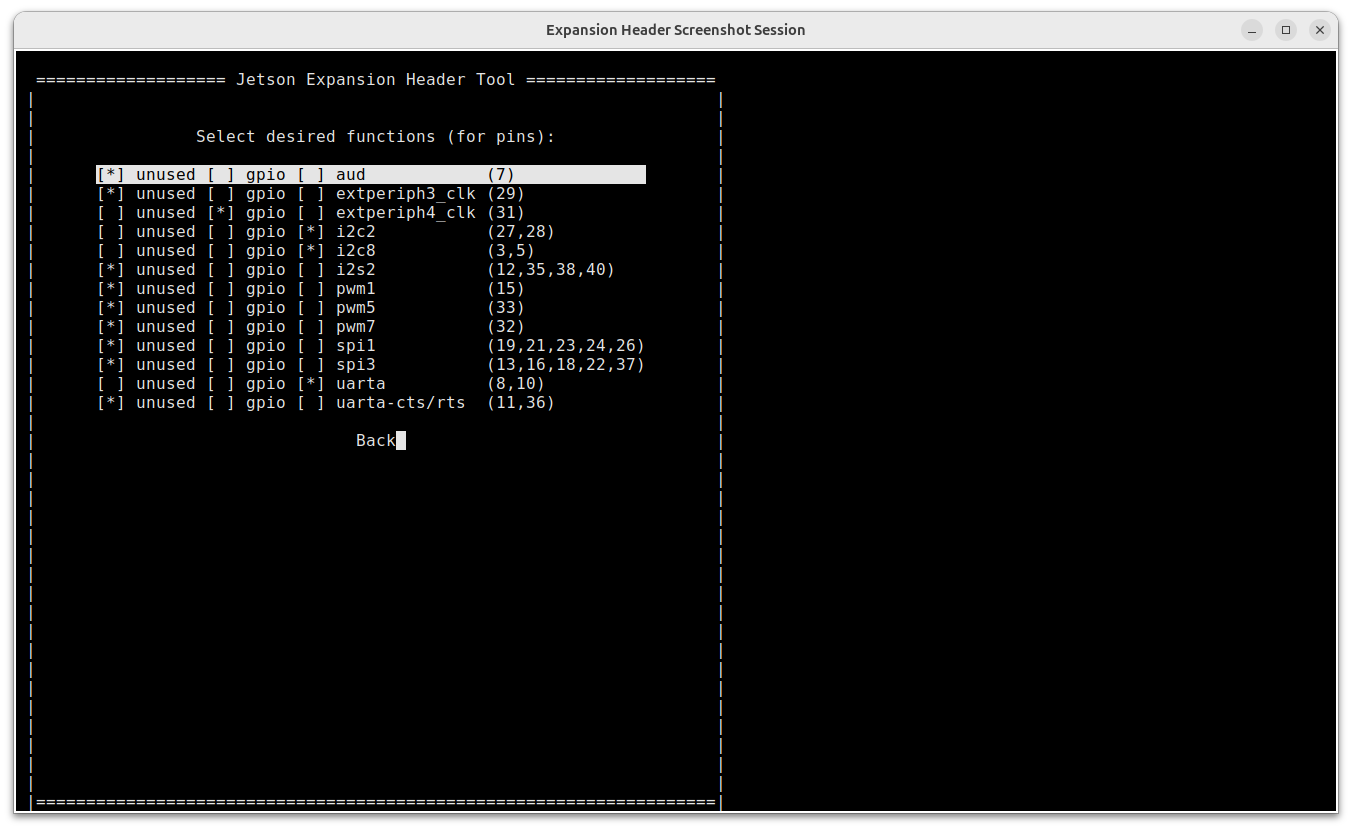Toggle unused checkbox in the extperiph3_clk row
This screenshot has width=1352, height=830.
coord(111,194)
